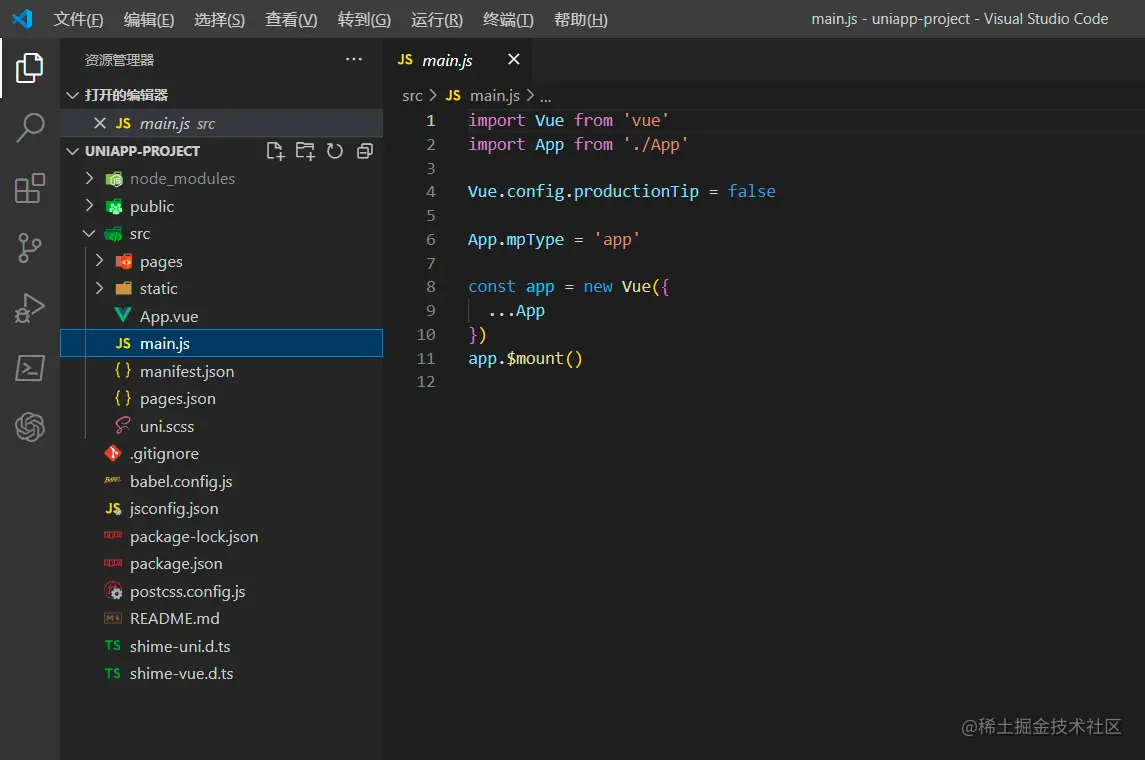Screen dimensions: 1145x760
Task: Click line number 8 in the gutter
Action: pyautogui.click(x=431, y=287)
